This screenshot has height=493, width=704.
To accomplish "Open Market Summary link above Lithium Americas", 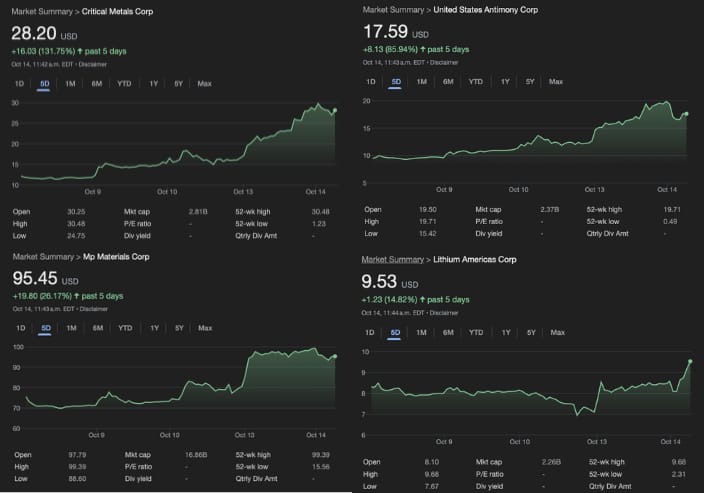I will pyautogui.click(x=392, y=260).
